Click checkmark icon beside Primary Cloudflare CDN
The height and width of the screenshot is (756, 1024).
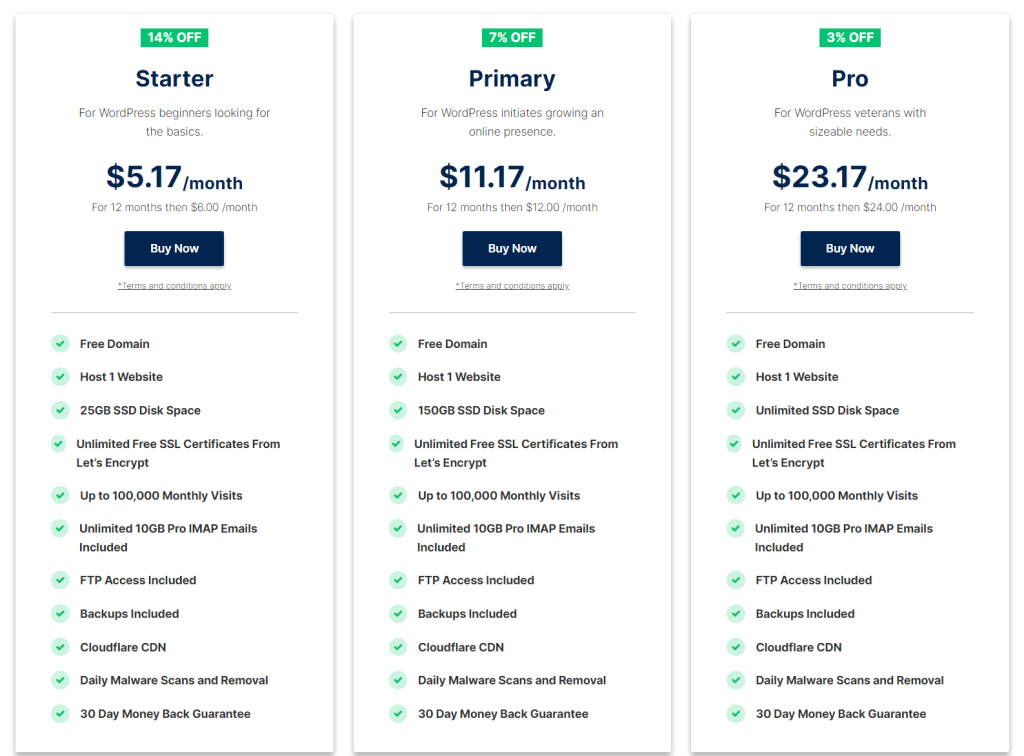[x=398, y=647]
